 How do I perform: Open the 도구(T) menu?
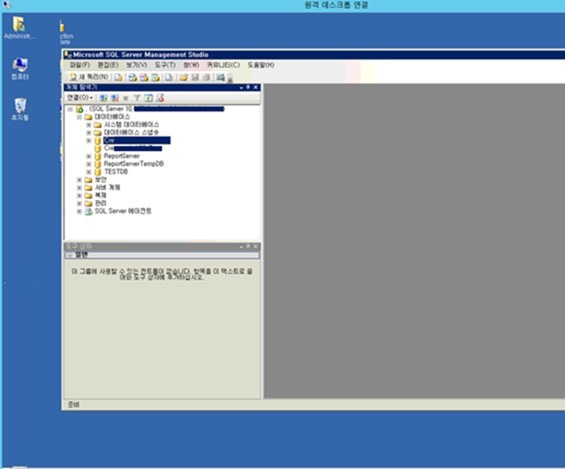pos(165,65)
